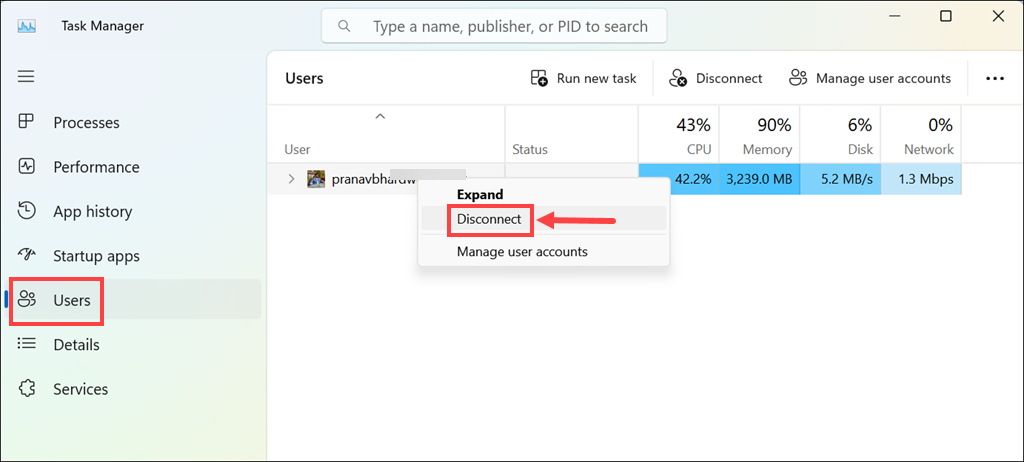This screenshot has height=462, width=1024.
Task: Open the hamburger navigation menu
Action: [26, 76]
